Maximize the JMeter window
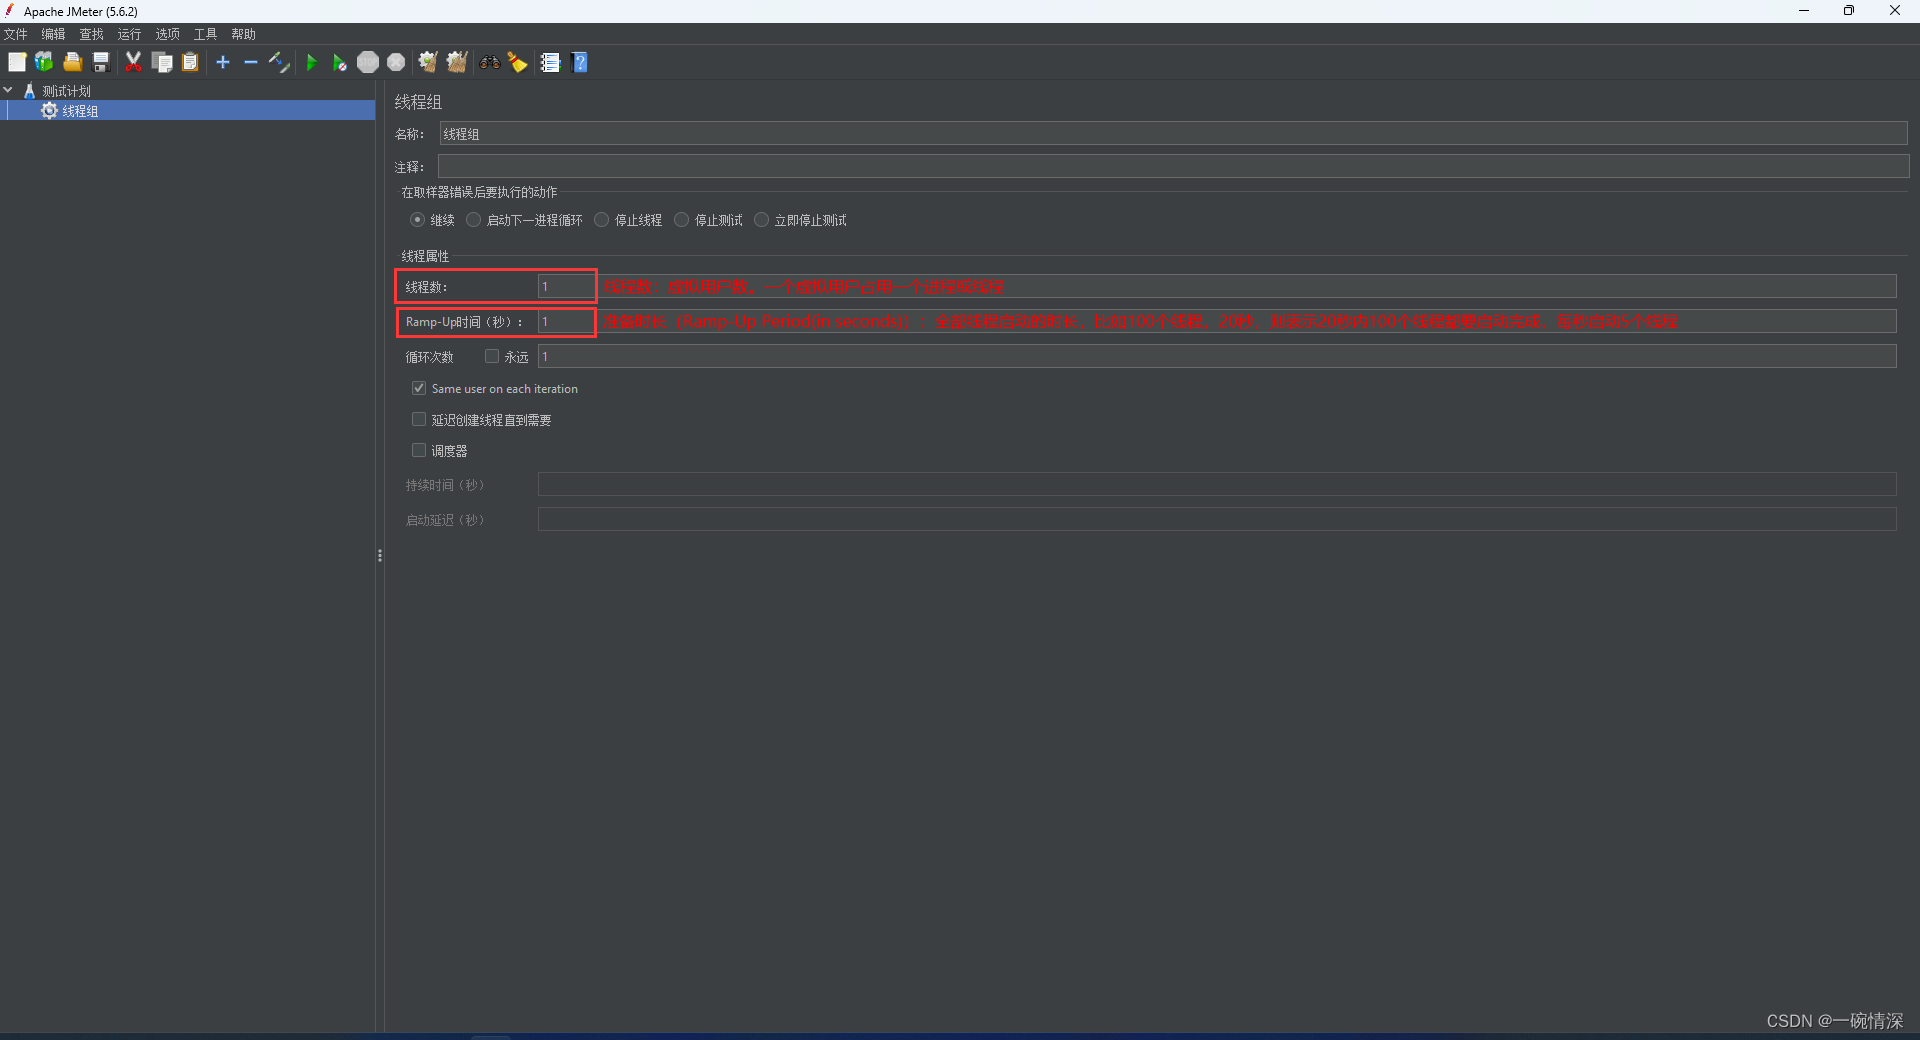 tap(1849, 11)
